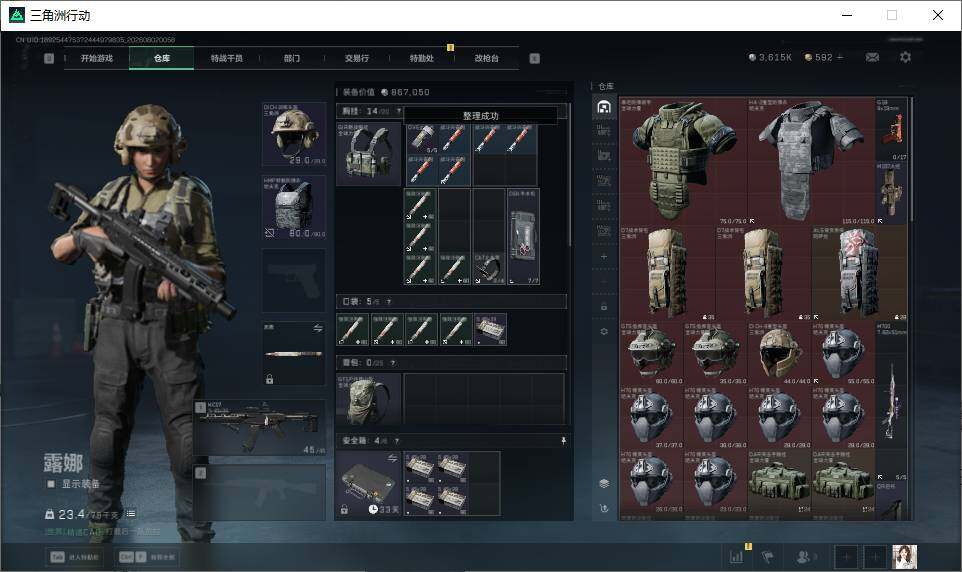Expand the grey 115.0 armor corner arrow
962x572 pixels.
point(880,220)
